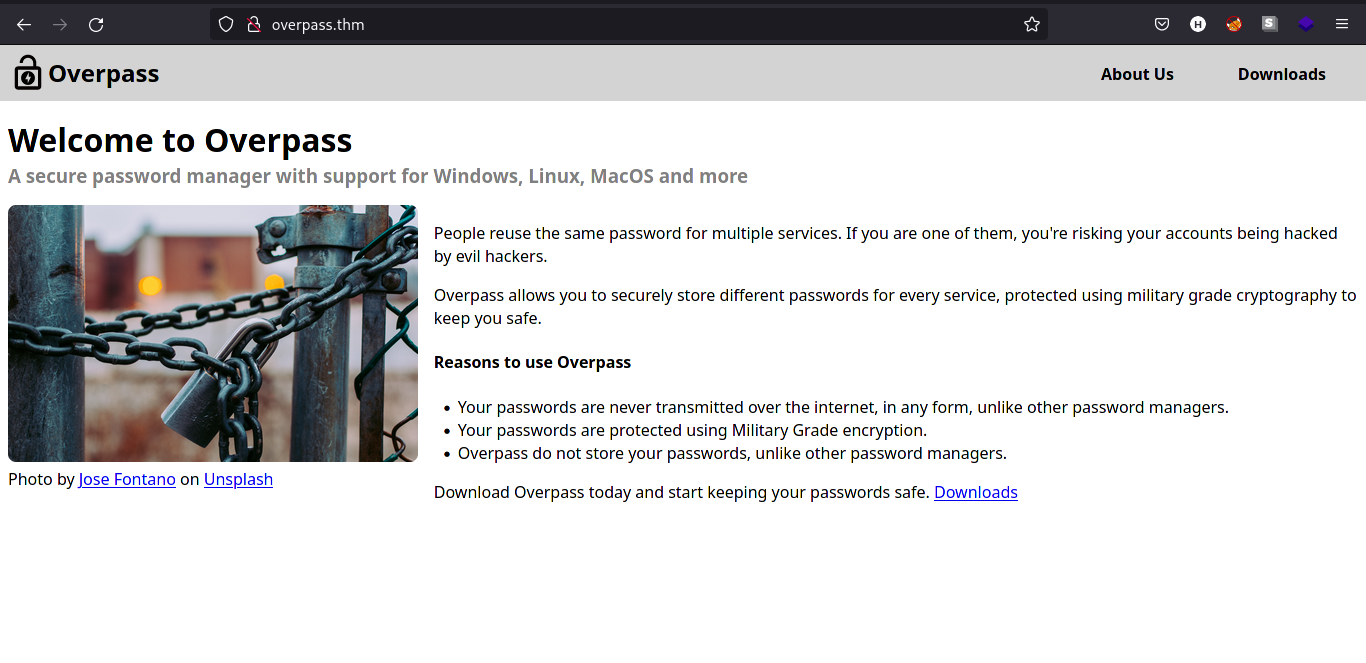Click the padlock icon in the address bar
1366x663 pixels.
[x=253, y=24]
